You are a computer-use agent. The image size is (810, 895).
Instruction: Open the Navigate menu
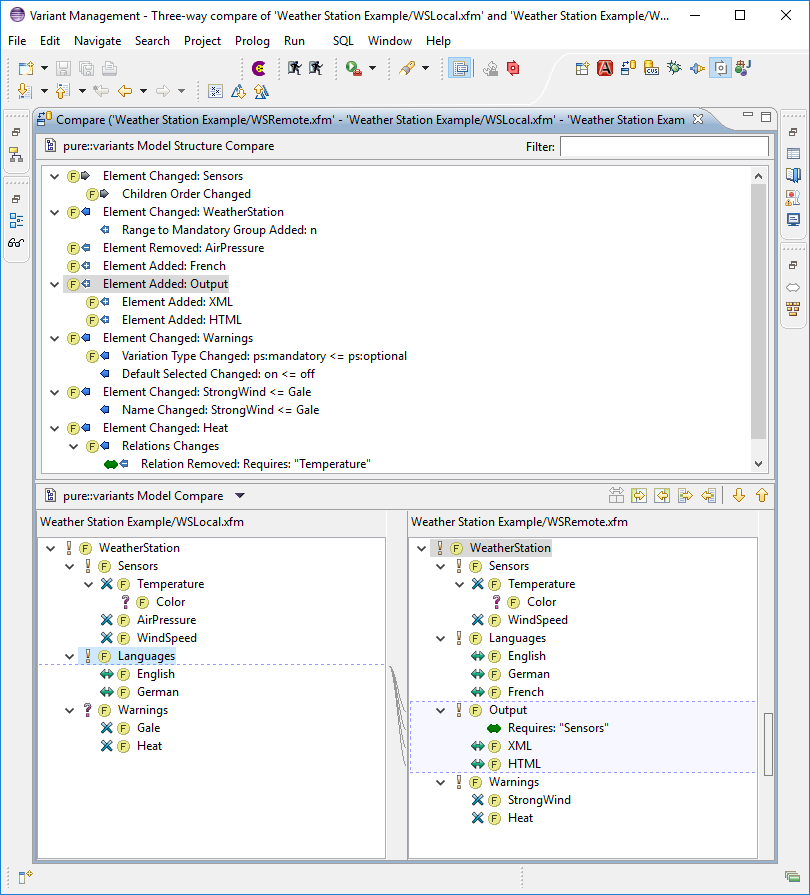pyautogui.click(x=98, y=41)
